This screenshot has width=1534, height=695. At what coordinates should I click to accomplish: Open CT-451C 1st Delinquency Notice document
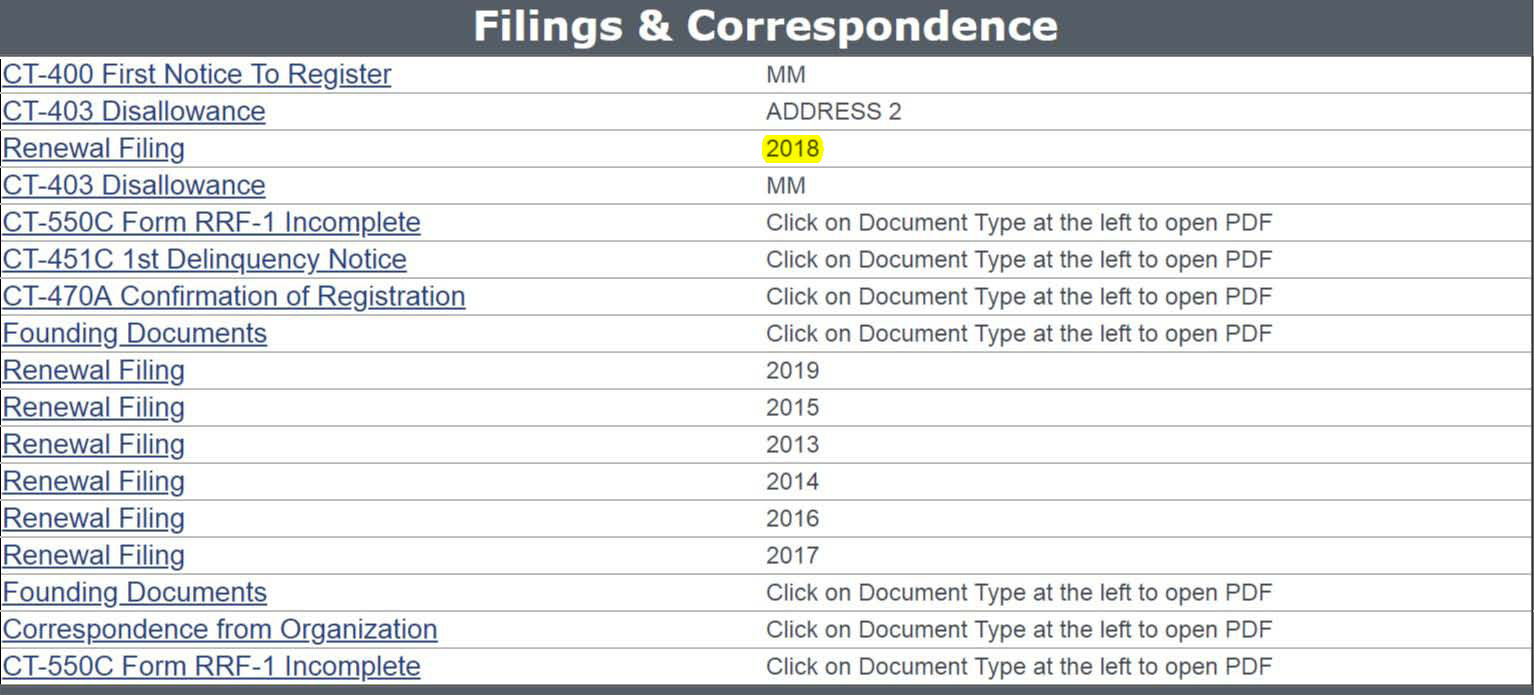pyautogui.click(x=205, y=260)
